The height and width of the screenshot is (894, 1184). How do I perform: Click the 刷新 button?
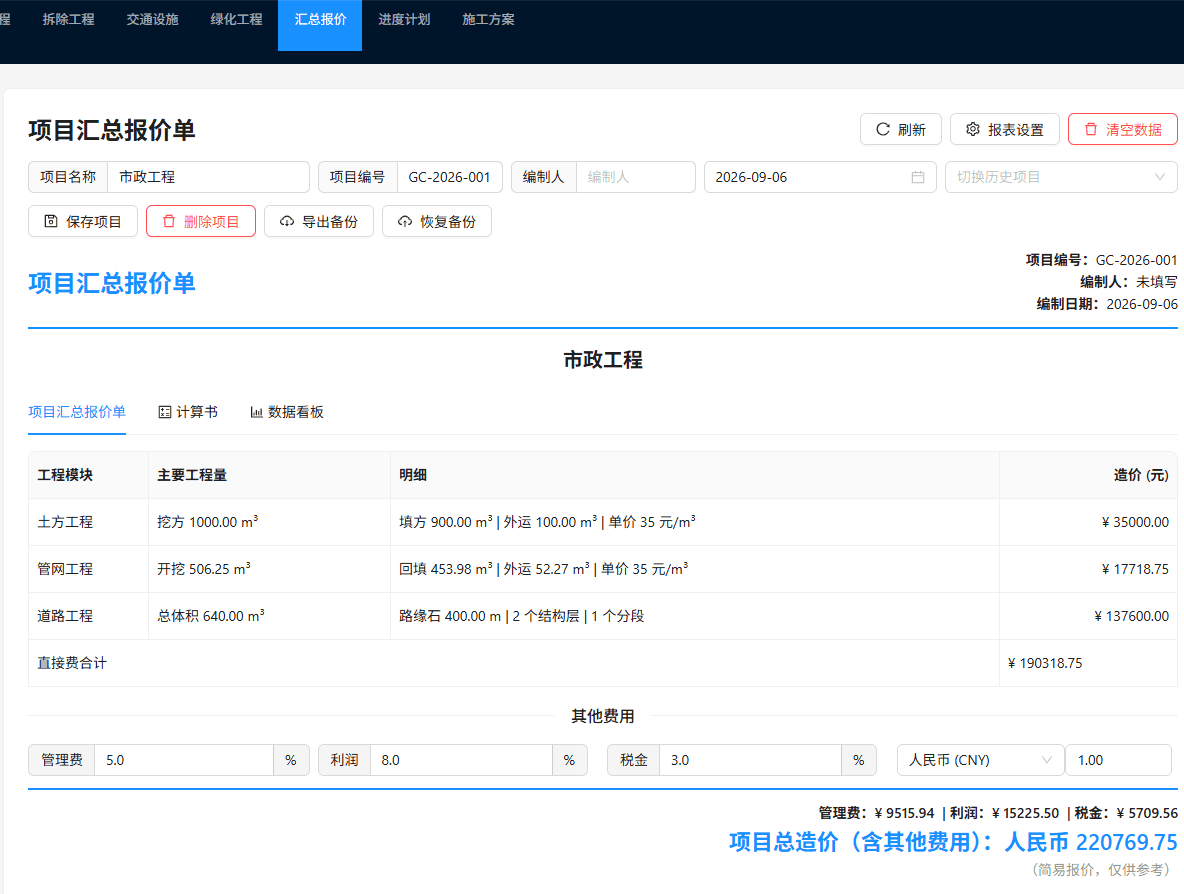coord(901,129)
